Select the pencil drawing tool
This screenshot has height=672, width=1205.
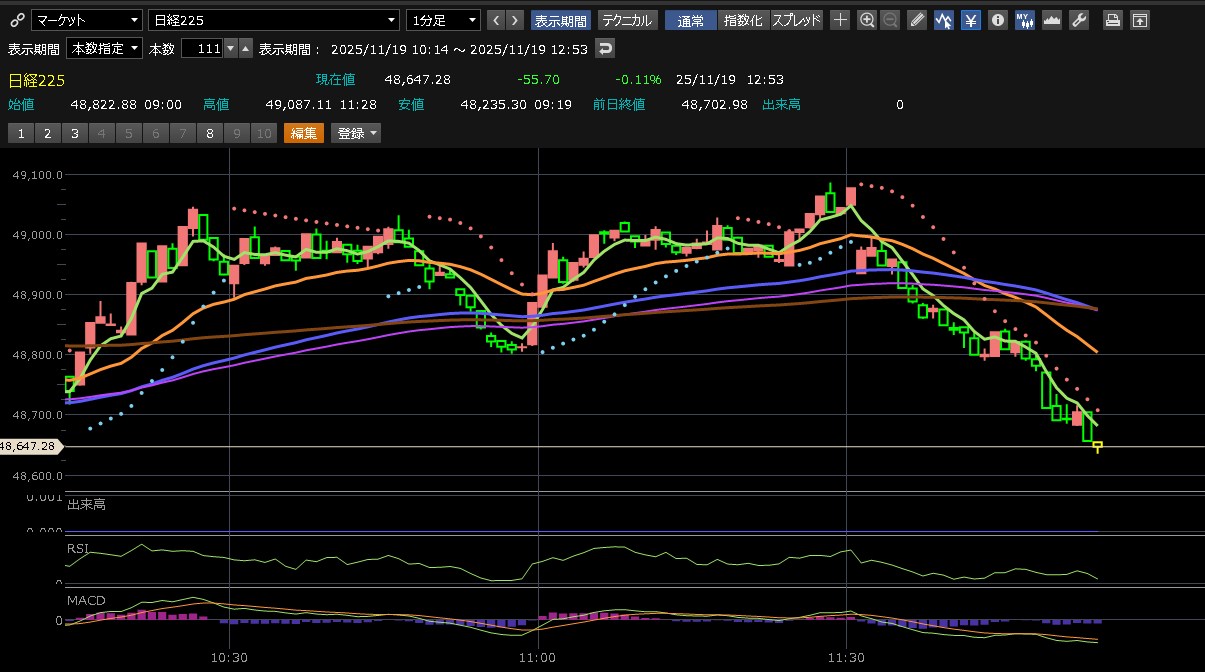[x=917, y=20]
